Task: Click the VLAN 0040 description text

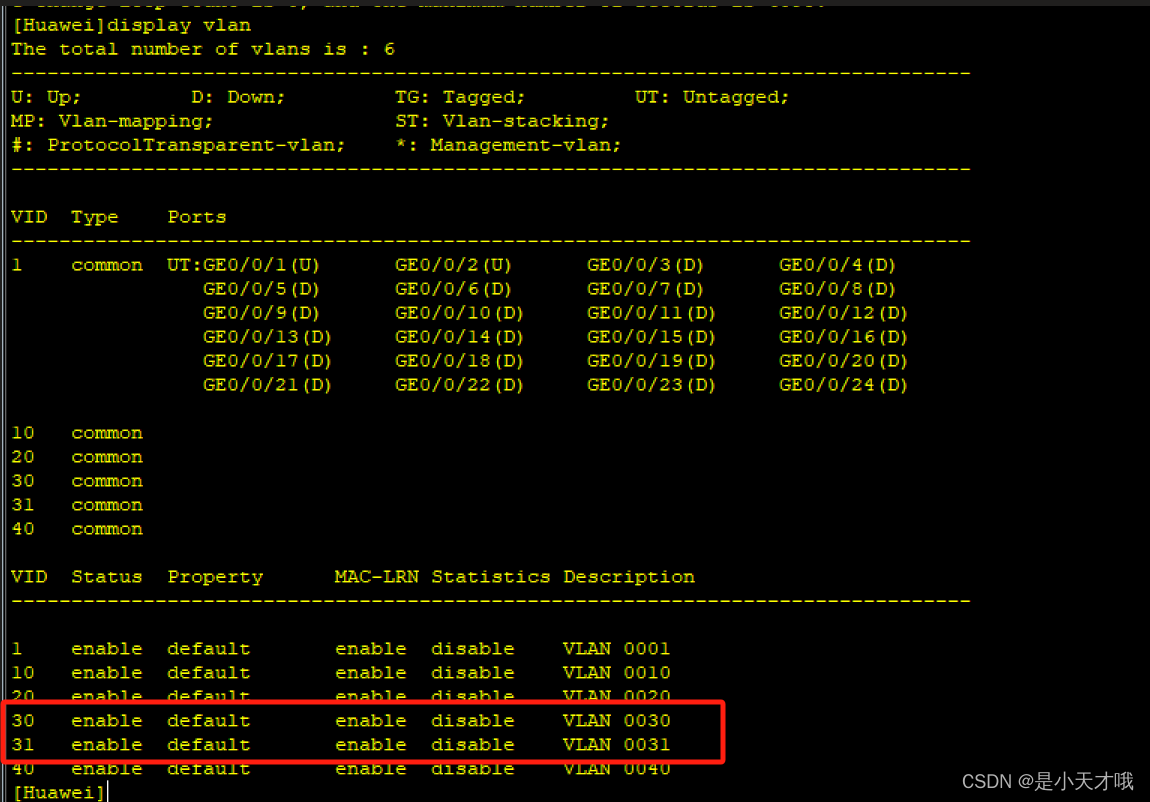Action: pos(616,768)
